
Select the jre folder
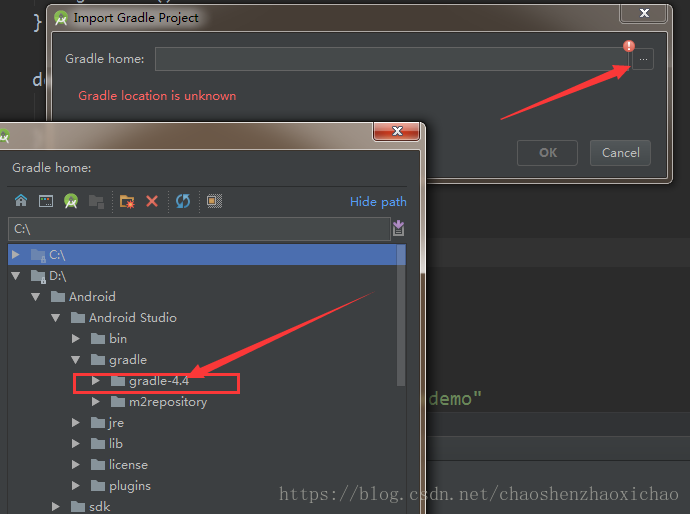tap(107, 423)
